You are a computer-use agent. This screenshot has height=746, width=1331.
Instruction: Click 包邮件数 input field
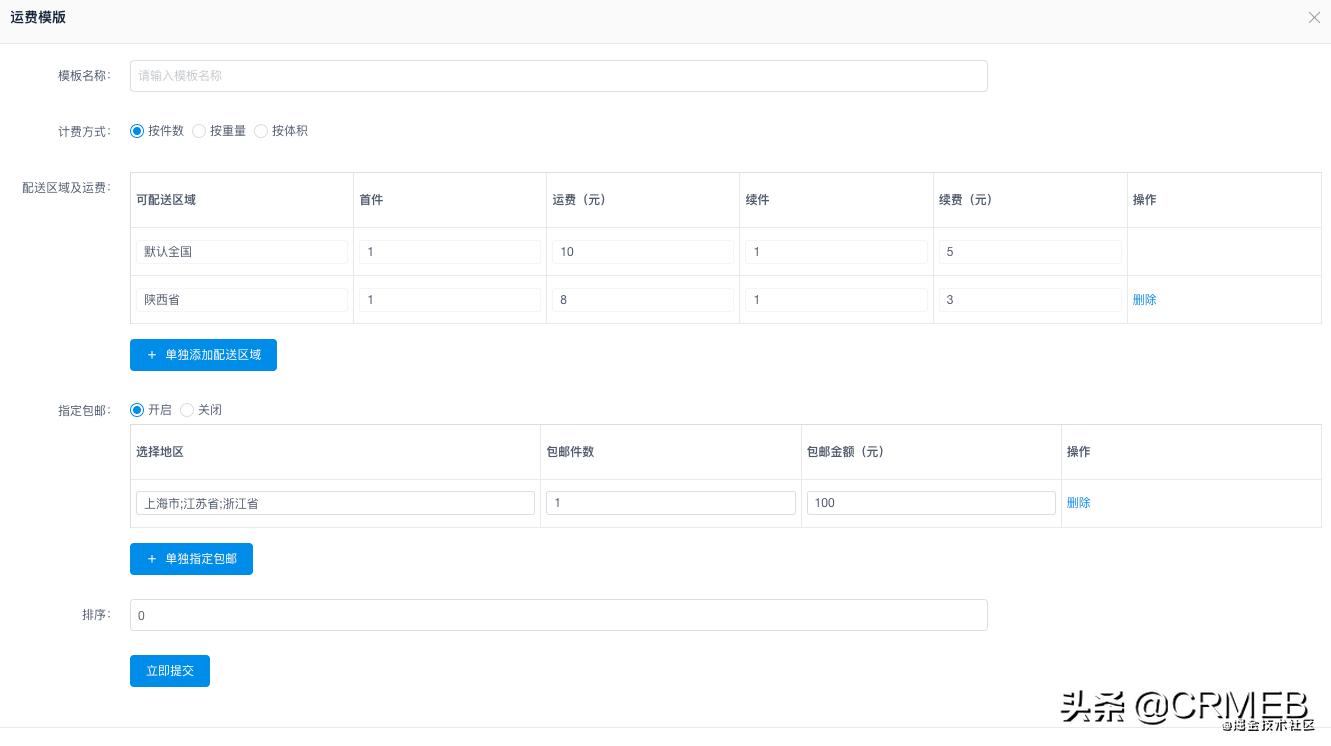click(x=670, y=503)
